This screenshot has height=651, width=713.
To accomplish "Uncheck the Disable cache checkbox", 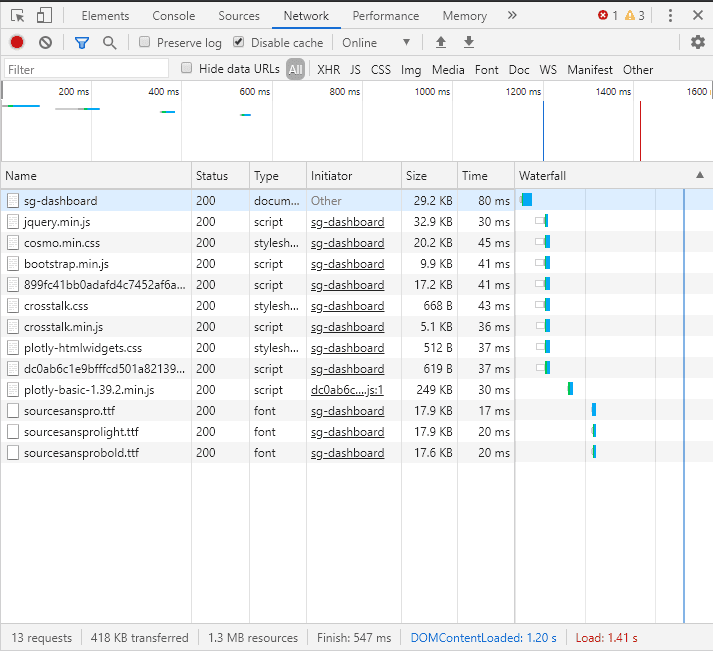I will pos(239,43).
